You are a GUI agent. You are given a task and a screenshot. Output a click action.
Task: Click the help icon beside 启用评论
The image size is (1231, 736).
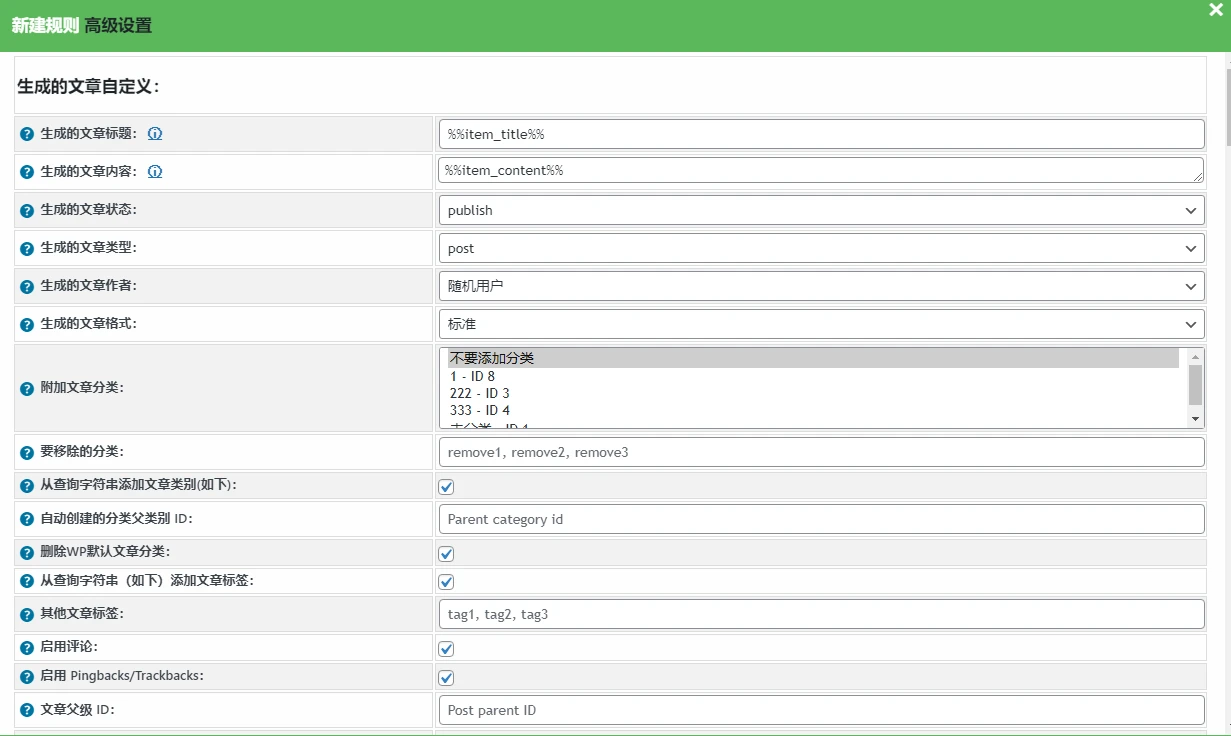click(25, 647)
